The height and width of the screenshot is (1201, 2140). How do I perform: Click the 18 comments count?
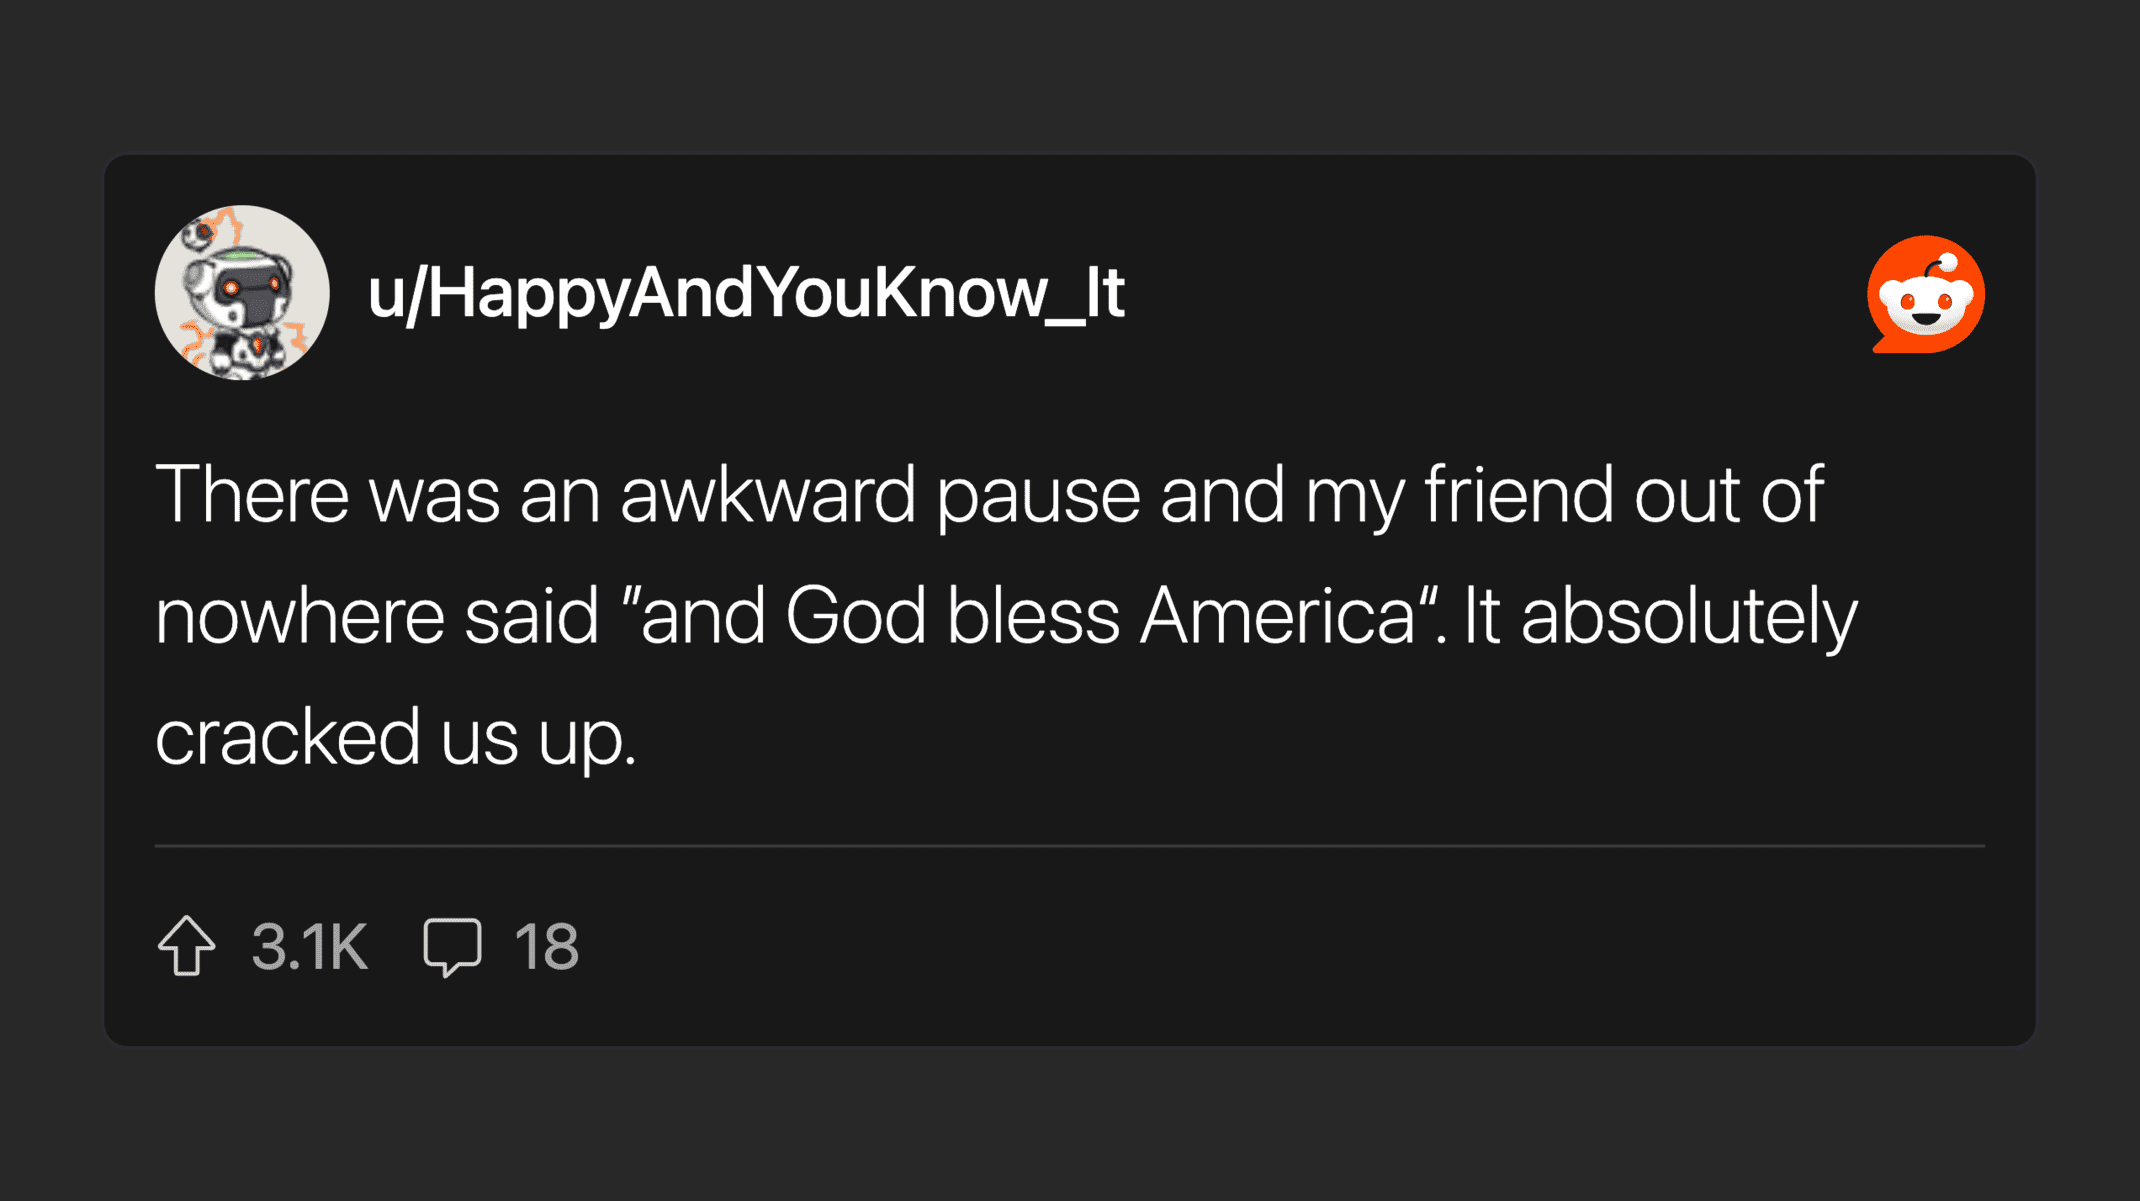tap(546, 946)
